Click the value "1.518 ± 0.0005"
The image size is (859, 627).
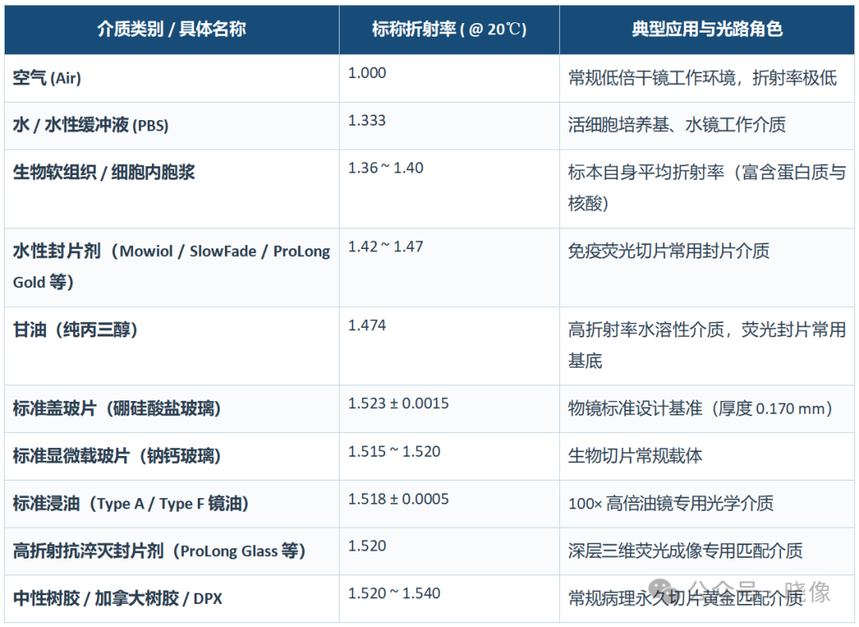click(x=398, y=499)
